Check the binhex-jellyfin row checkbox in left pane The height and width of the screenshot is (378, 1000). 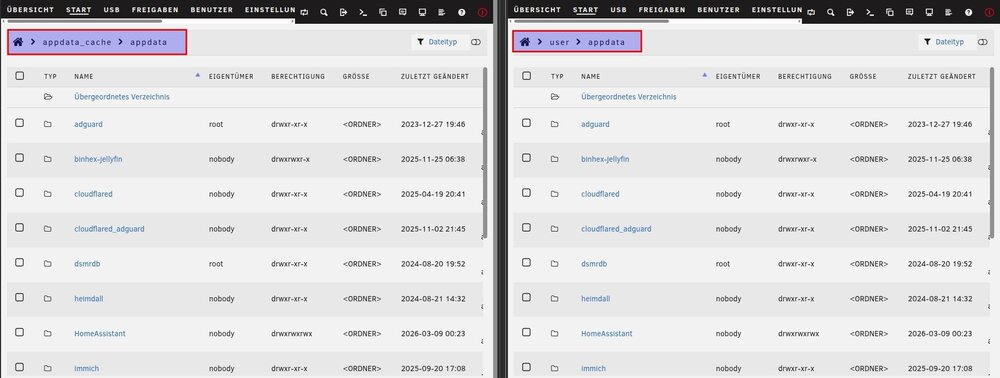[x=20, y=157]
